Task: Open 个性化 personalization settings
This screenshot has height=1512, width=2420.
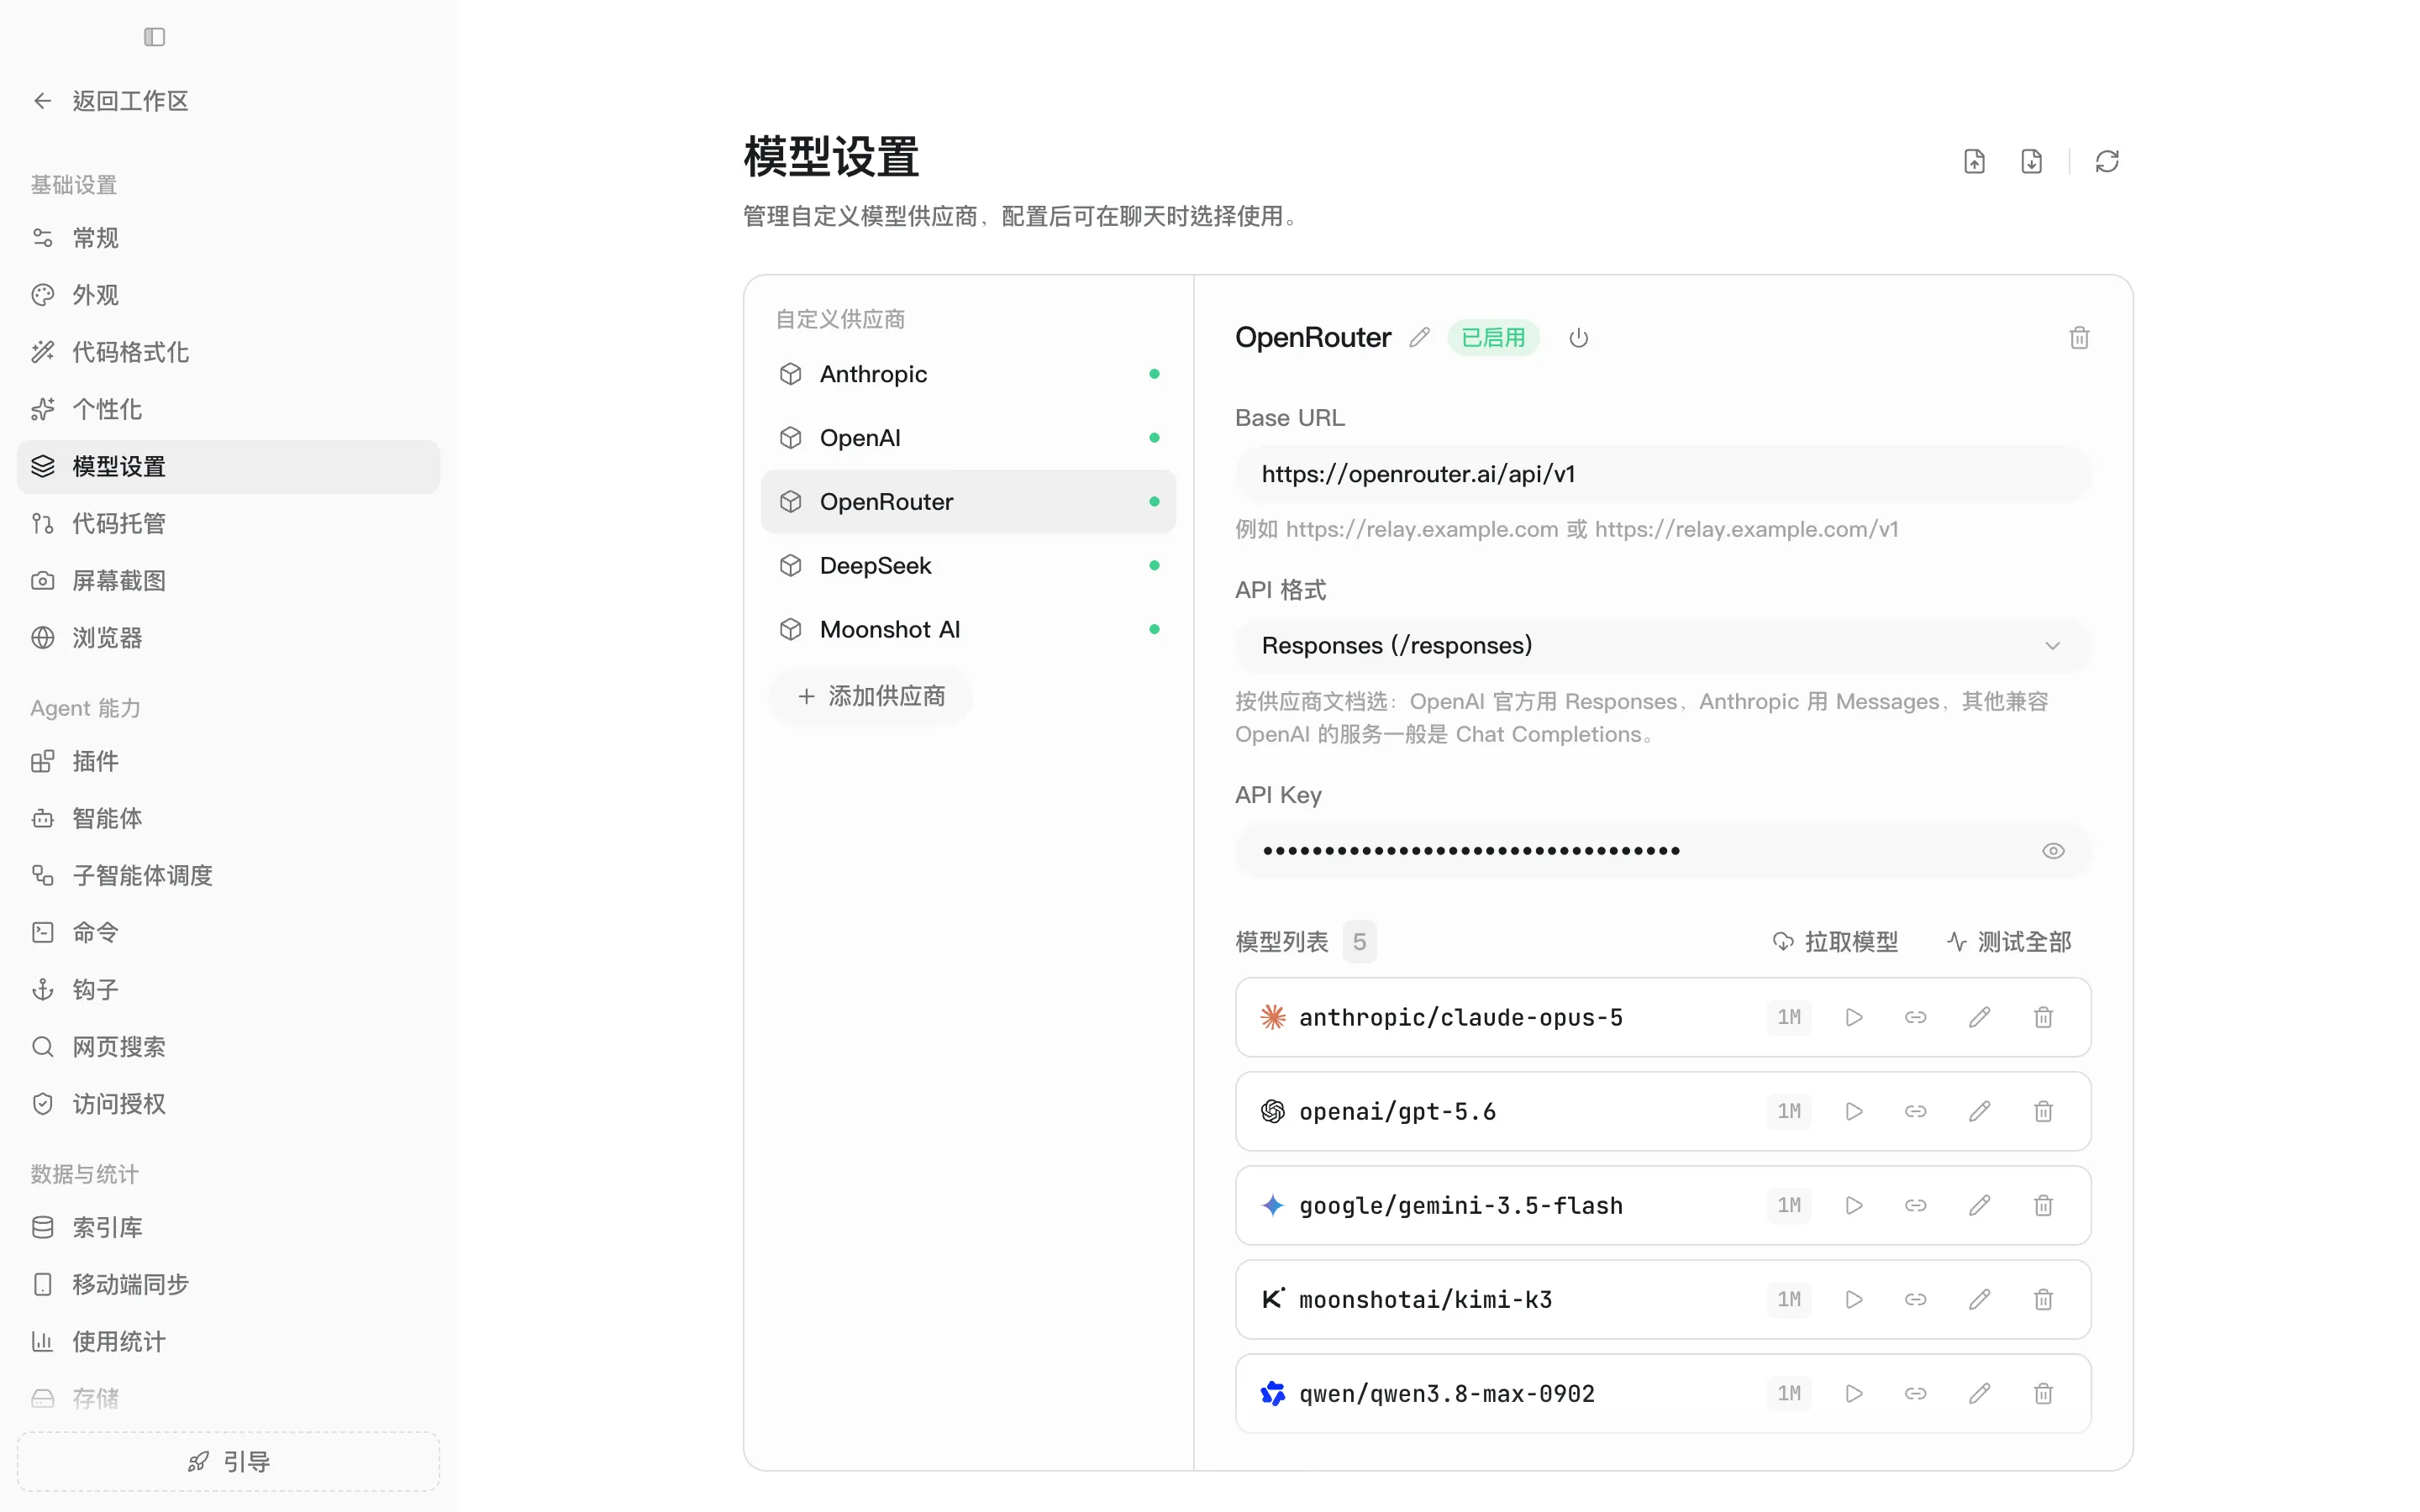Action: point(228,409)
